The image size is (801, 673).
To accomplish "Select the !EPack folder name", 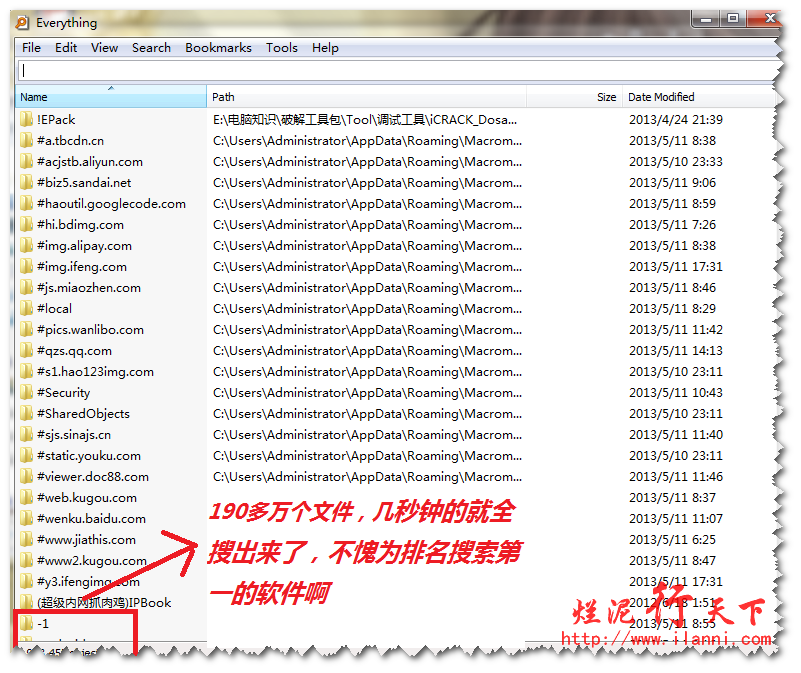I will coord(56,120).
